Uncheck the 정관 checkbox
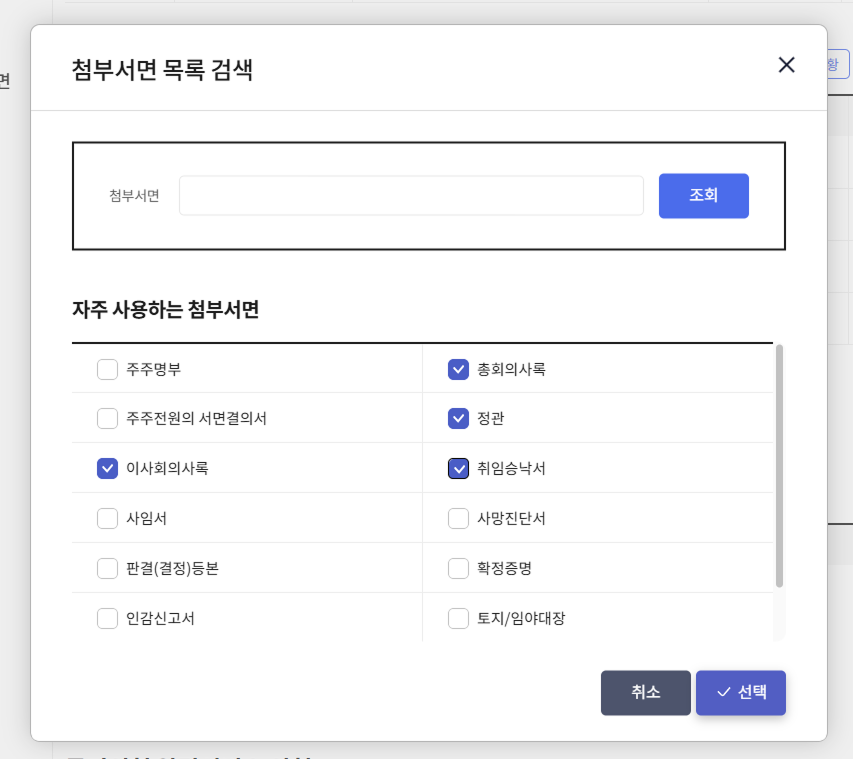The height and width of the screenshot is (759, 853). click(458, 418)
